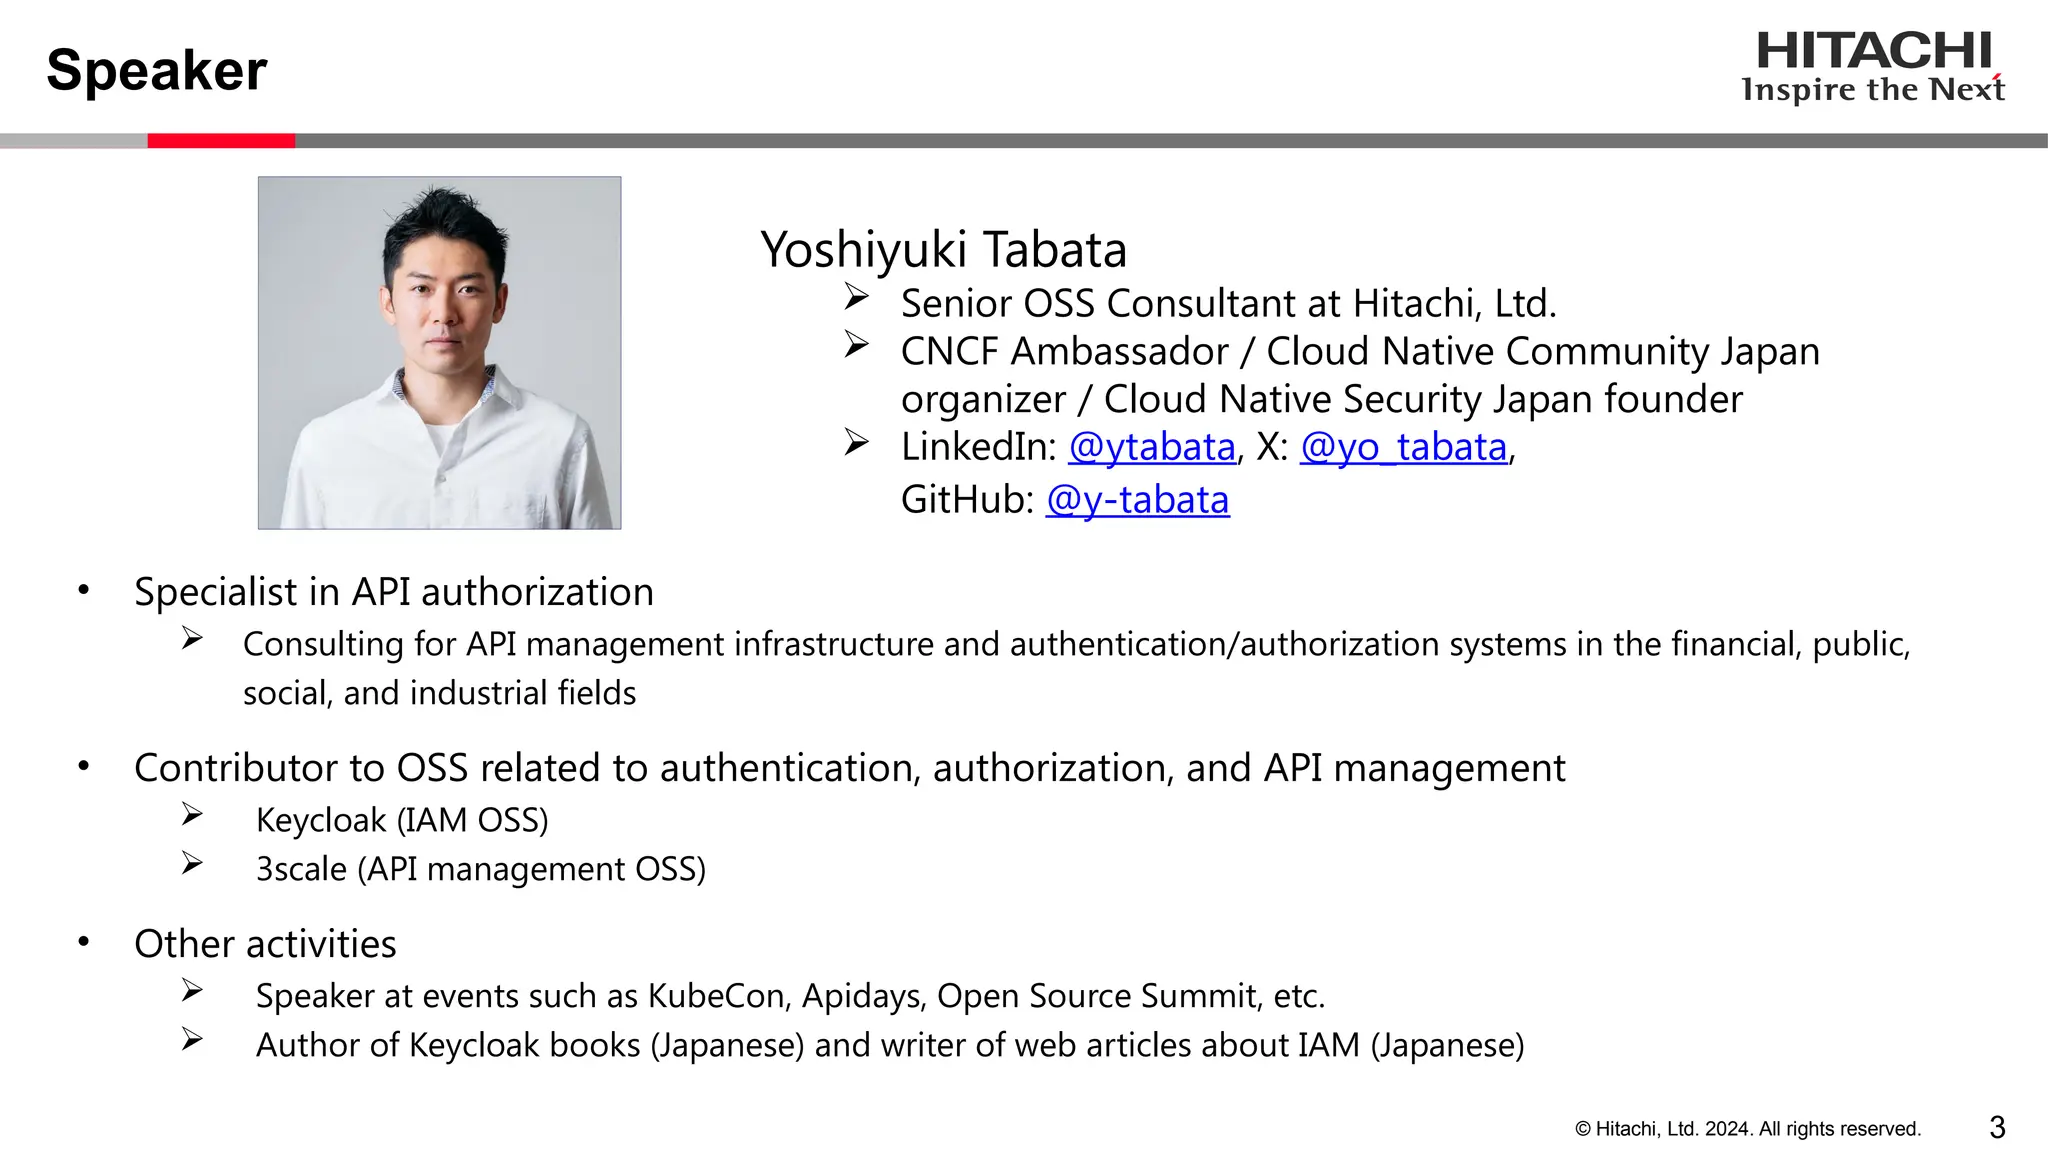Click the 'Consulting for API management infrastructure' line

click(1076, 645)
